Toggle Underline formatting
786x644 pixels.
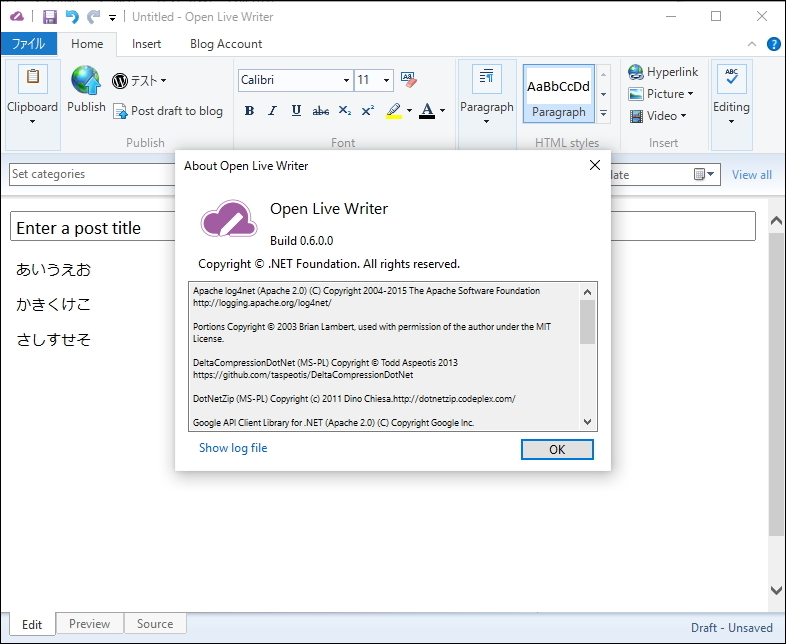(x=296, y=111)
